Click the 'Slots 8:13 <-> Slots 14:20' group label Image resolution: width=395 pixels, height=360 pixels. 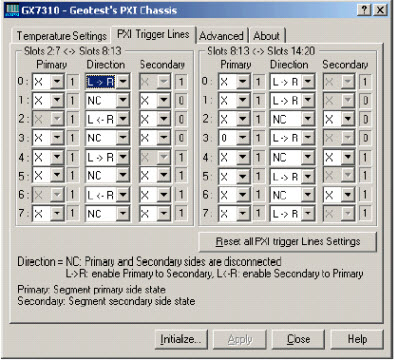pos(261,51)
